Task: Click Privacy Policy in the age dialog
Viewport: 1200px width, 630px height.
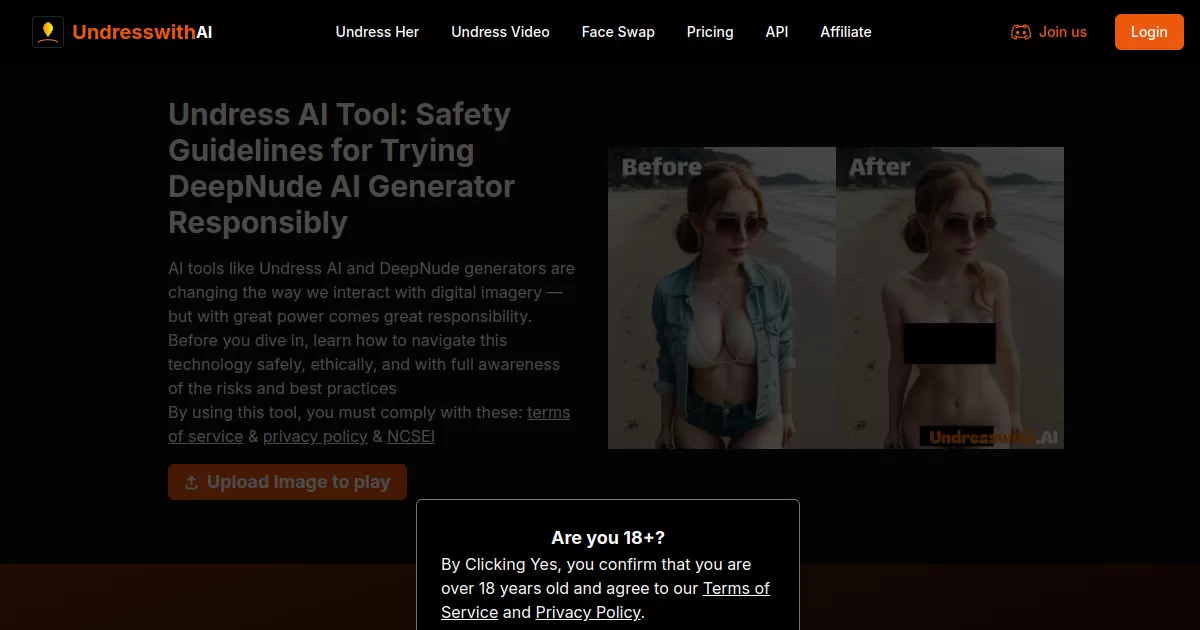Action: 588,612
